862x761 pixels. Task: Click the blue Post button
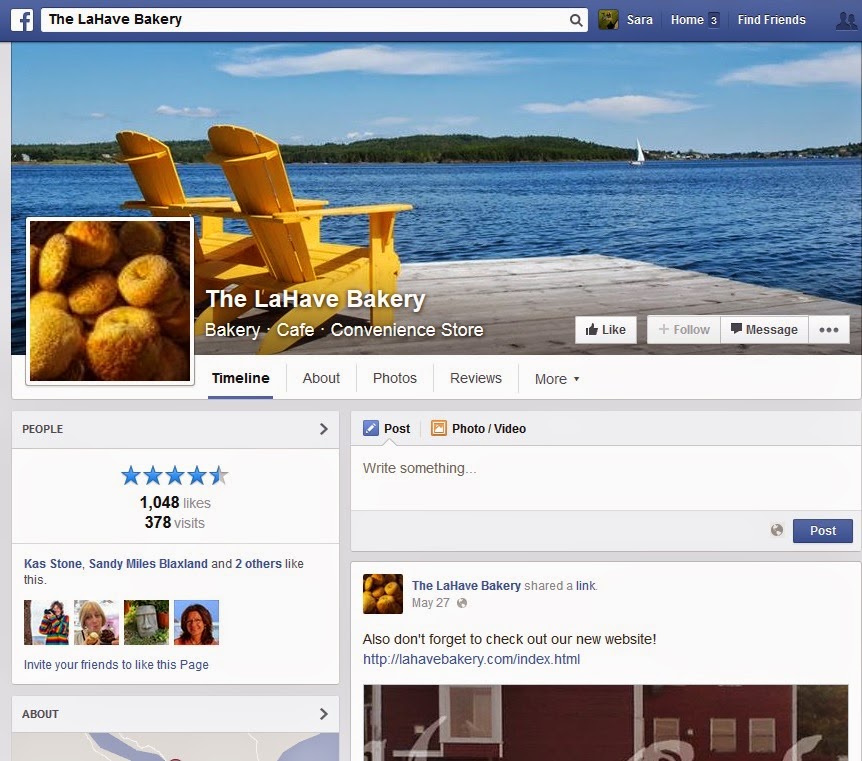coord(822,531)
